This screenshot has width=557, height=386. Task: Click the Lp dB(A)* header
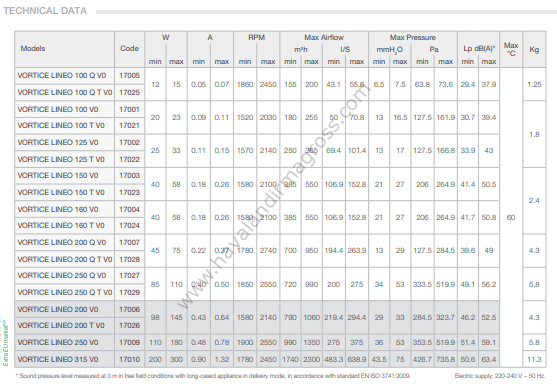(x=478, y=49)
